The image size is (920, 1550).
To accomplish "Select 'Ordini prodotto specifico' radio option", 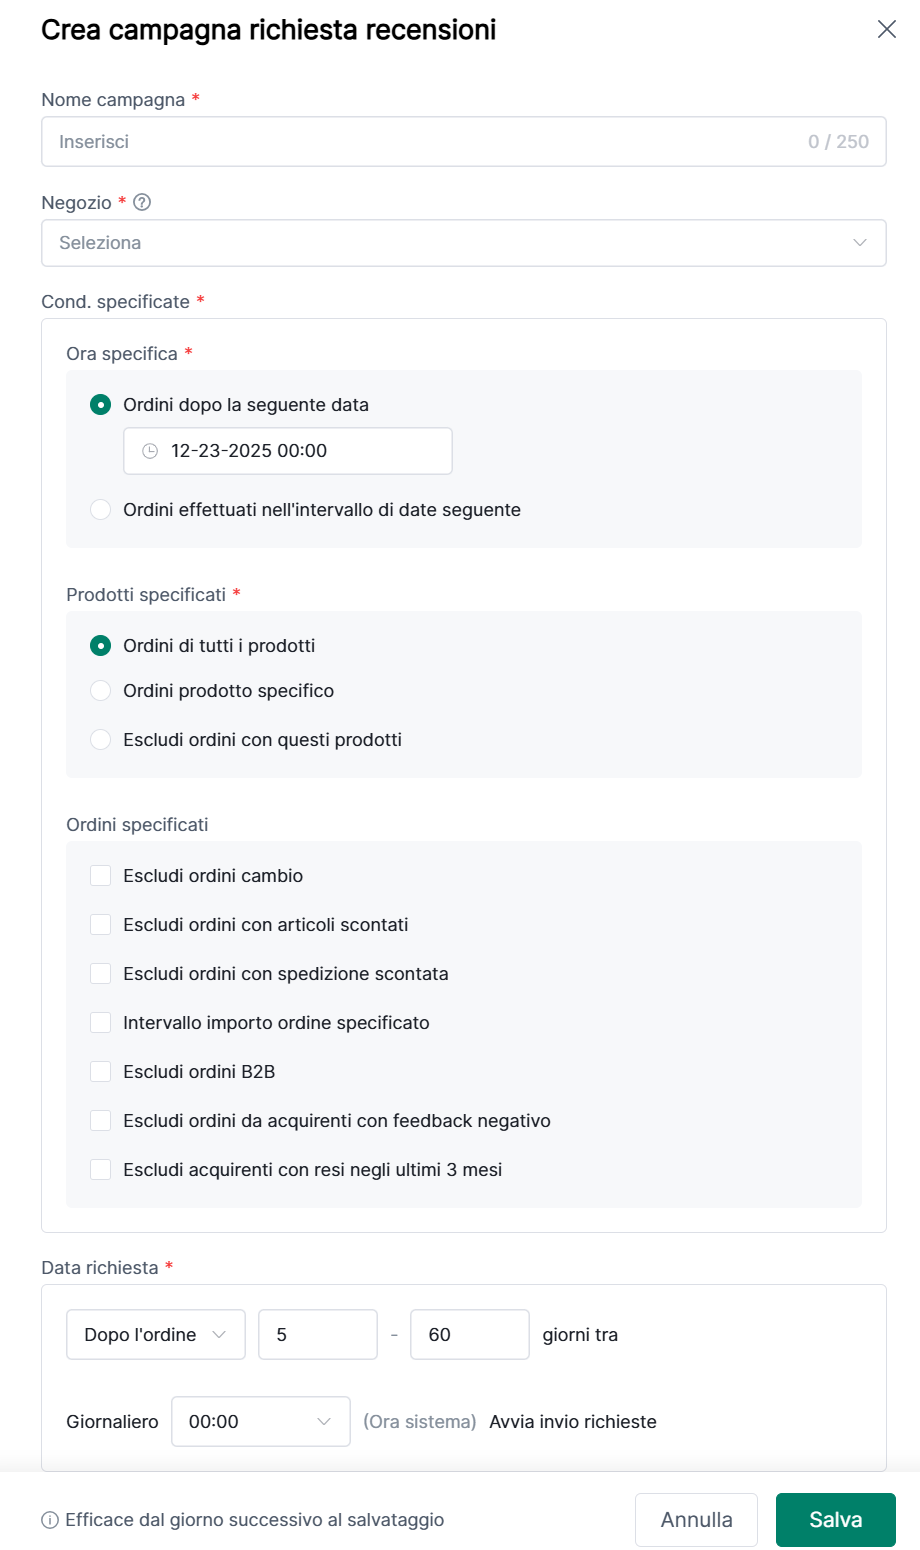I will pyautogui.click(x=100, y=691).
